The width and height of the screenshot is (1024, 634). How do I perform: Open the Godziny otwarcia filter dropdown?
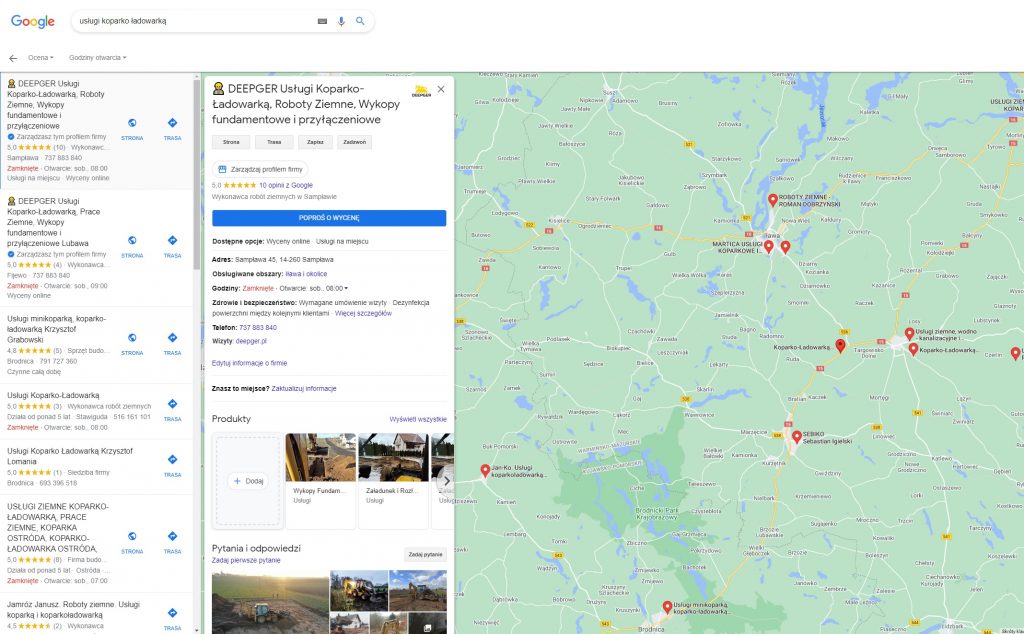pyautogui.click(x=97, y=57)
